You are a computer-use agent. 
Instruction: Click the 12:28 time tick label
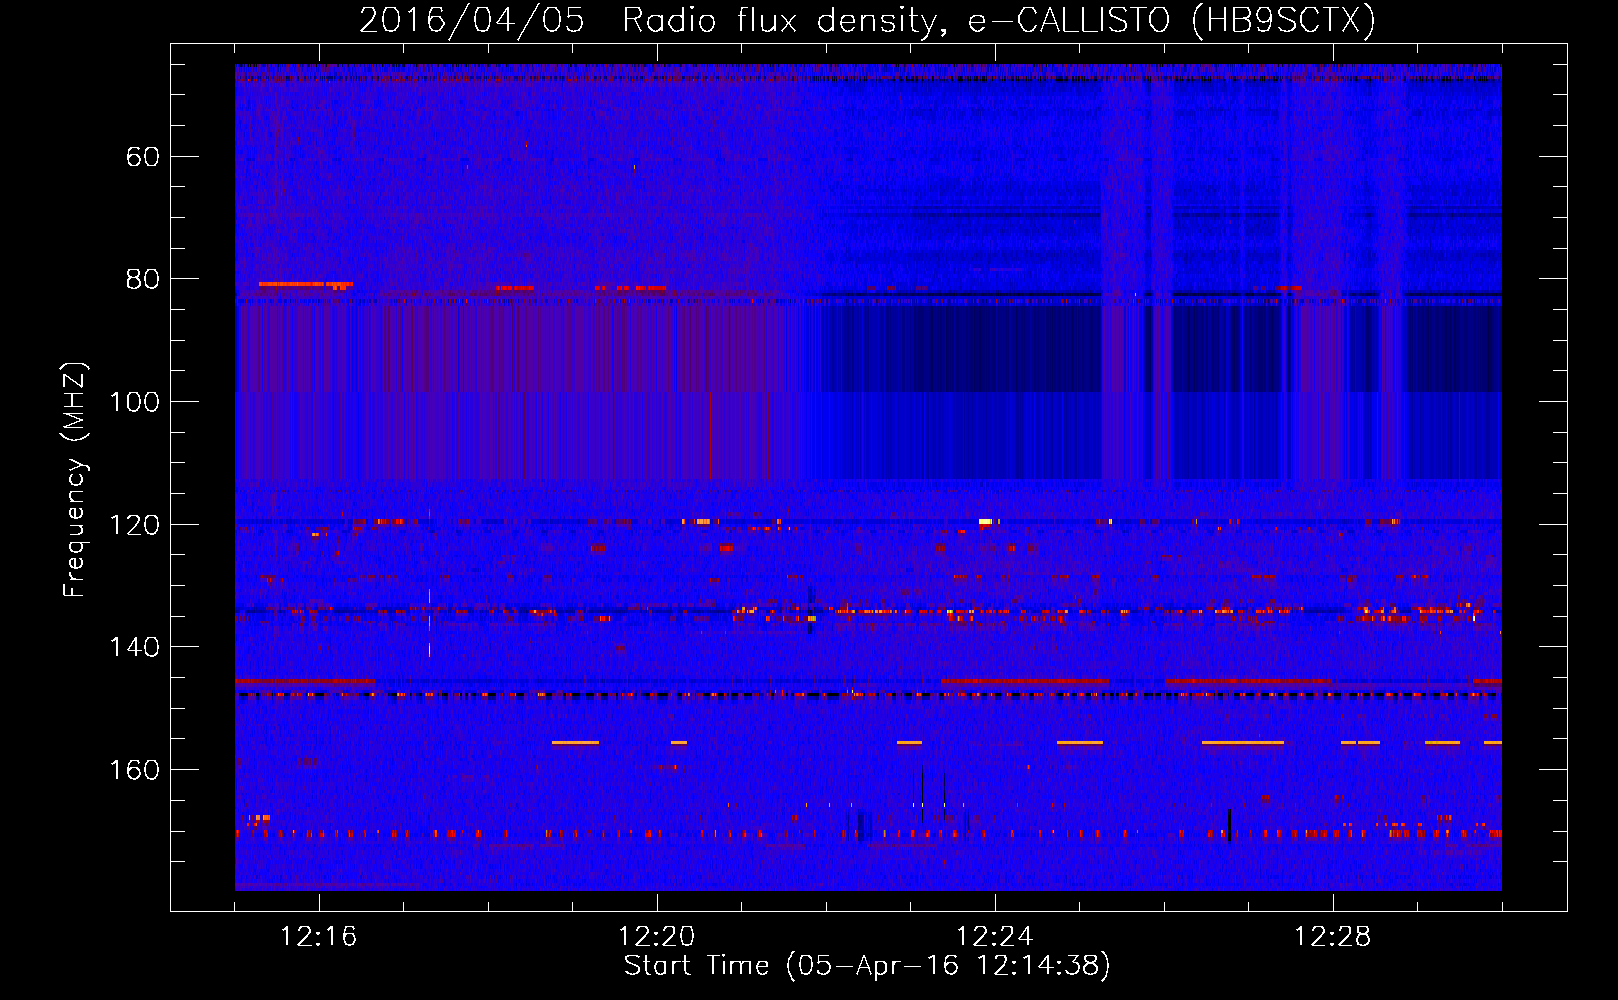(x=1332, y=937)
